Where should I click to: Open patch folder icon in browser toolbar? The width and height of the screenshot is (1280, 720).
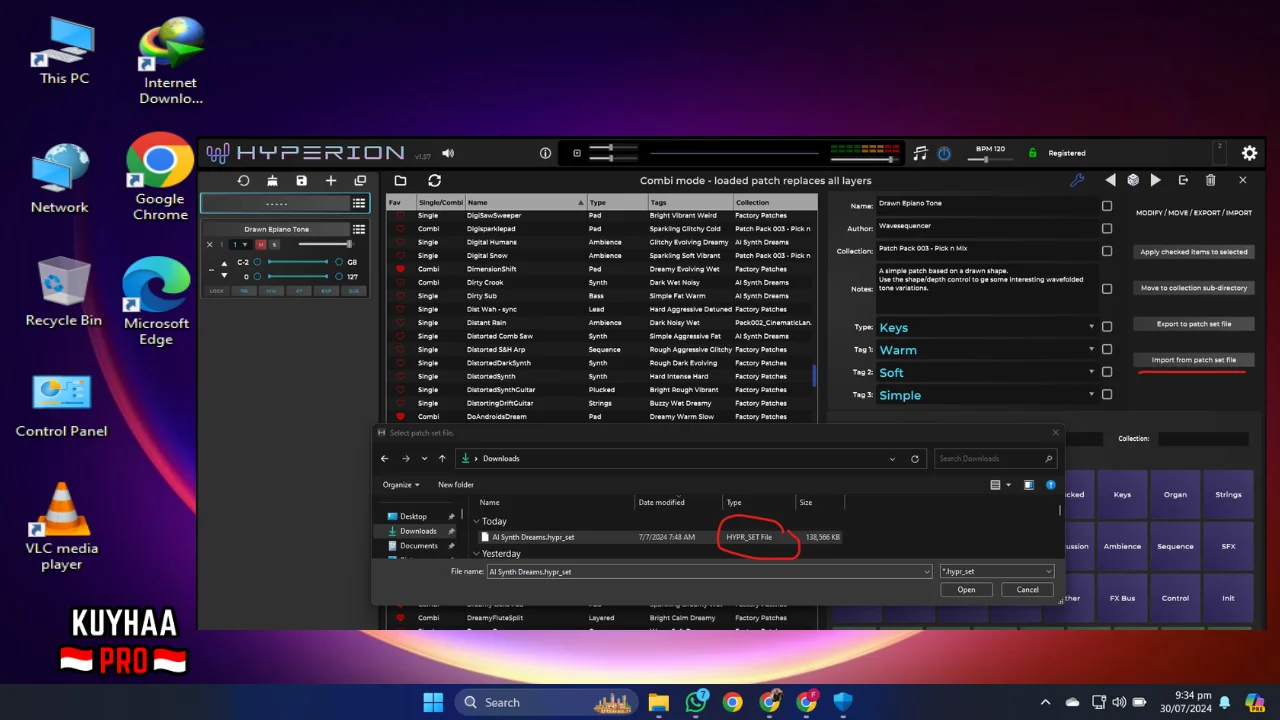[x=400, y=181]
